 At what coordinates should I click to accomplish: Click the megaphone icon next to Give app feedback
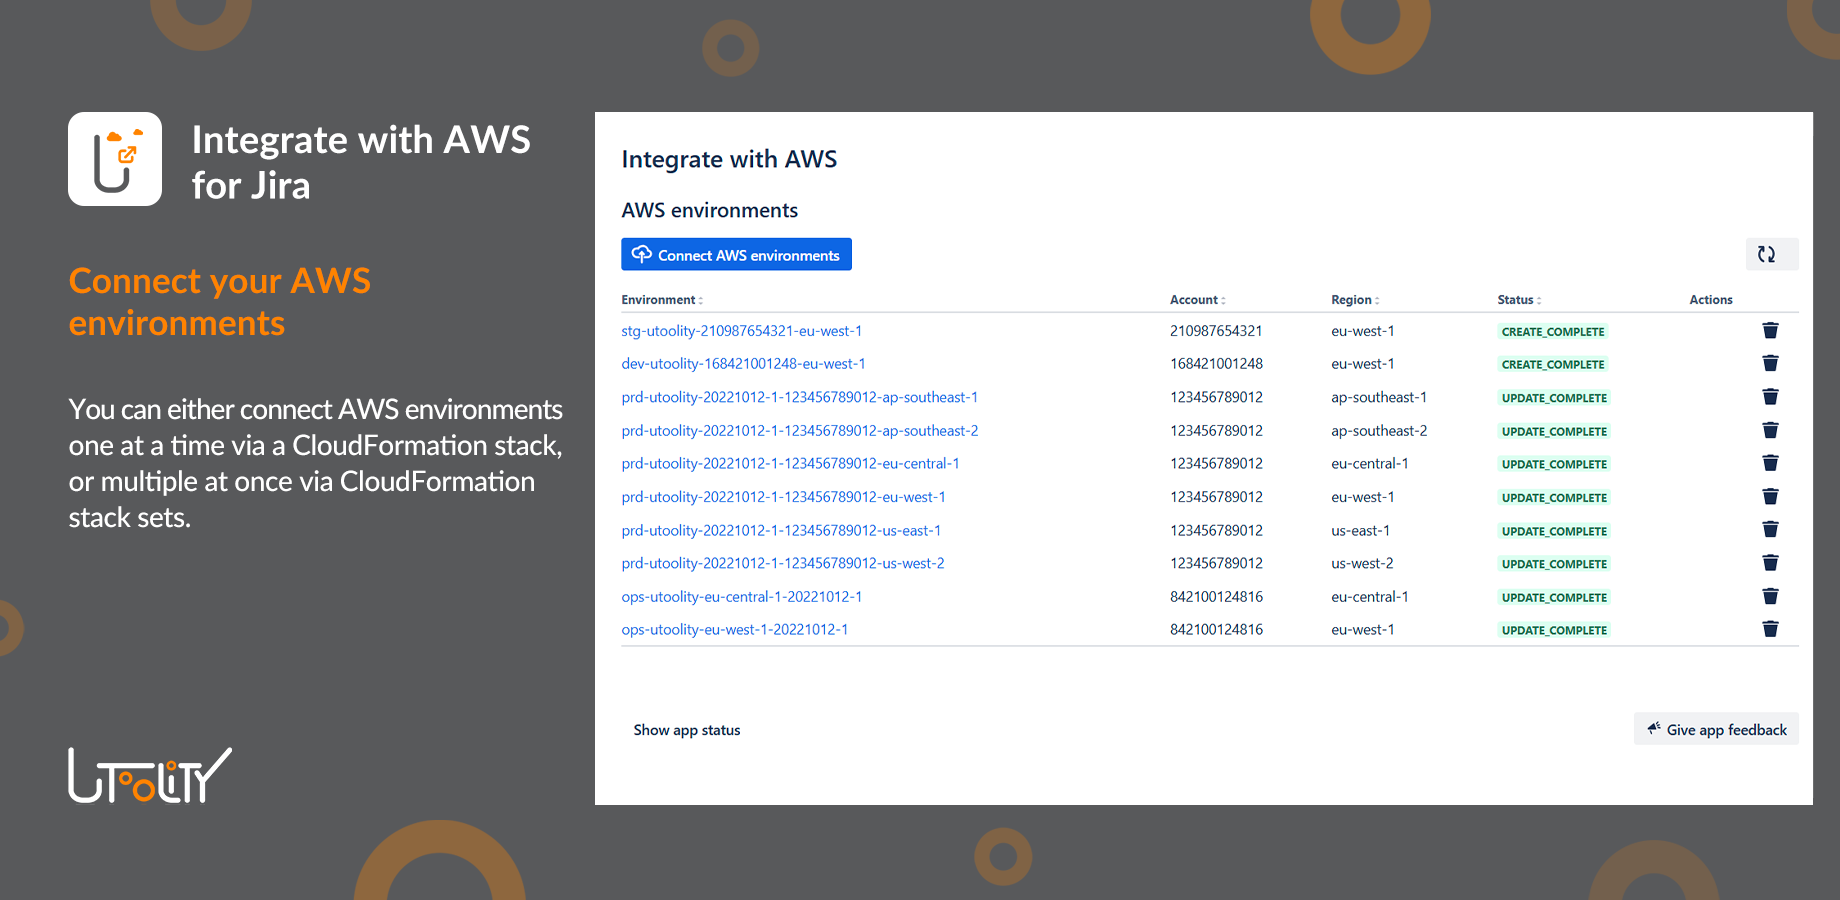1654,728
